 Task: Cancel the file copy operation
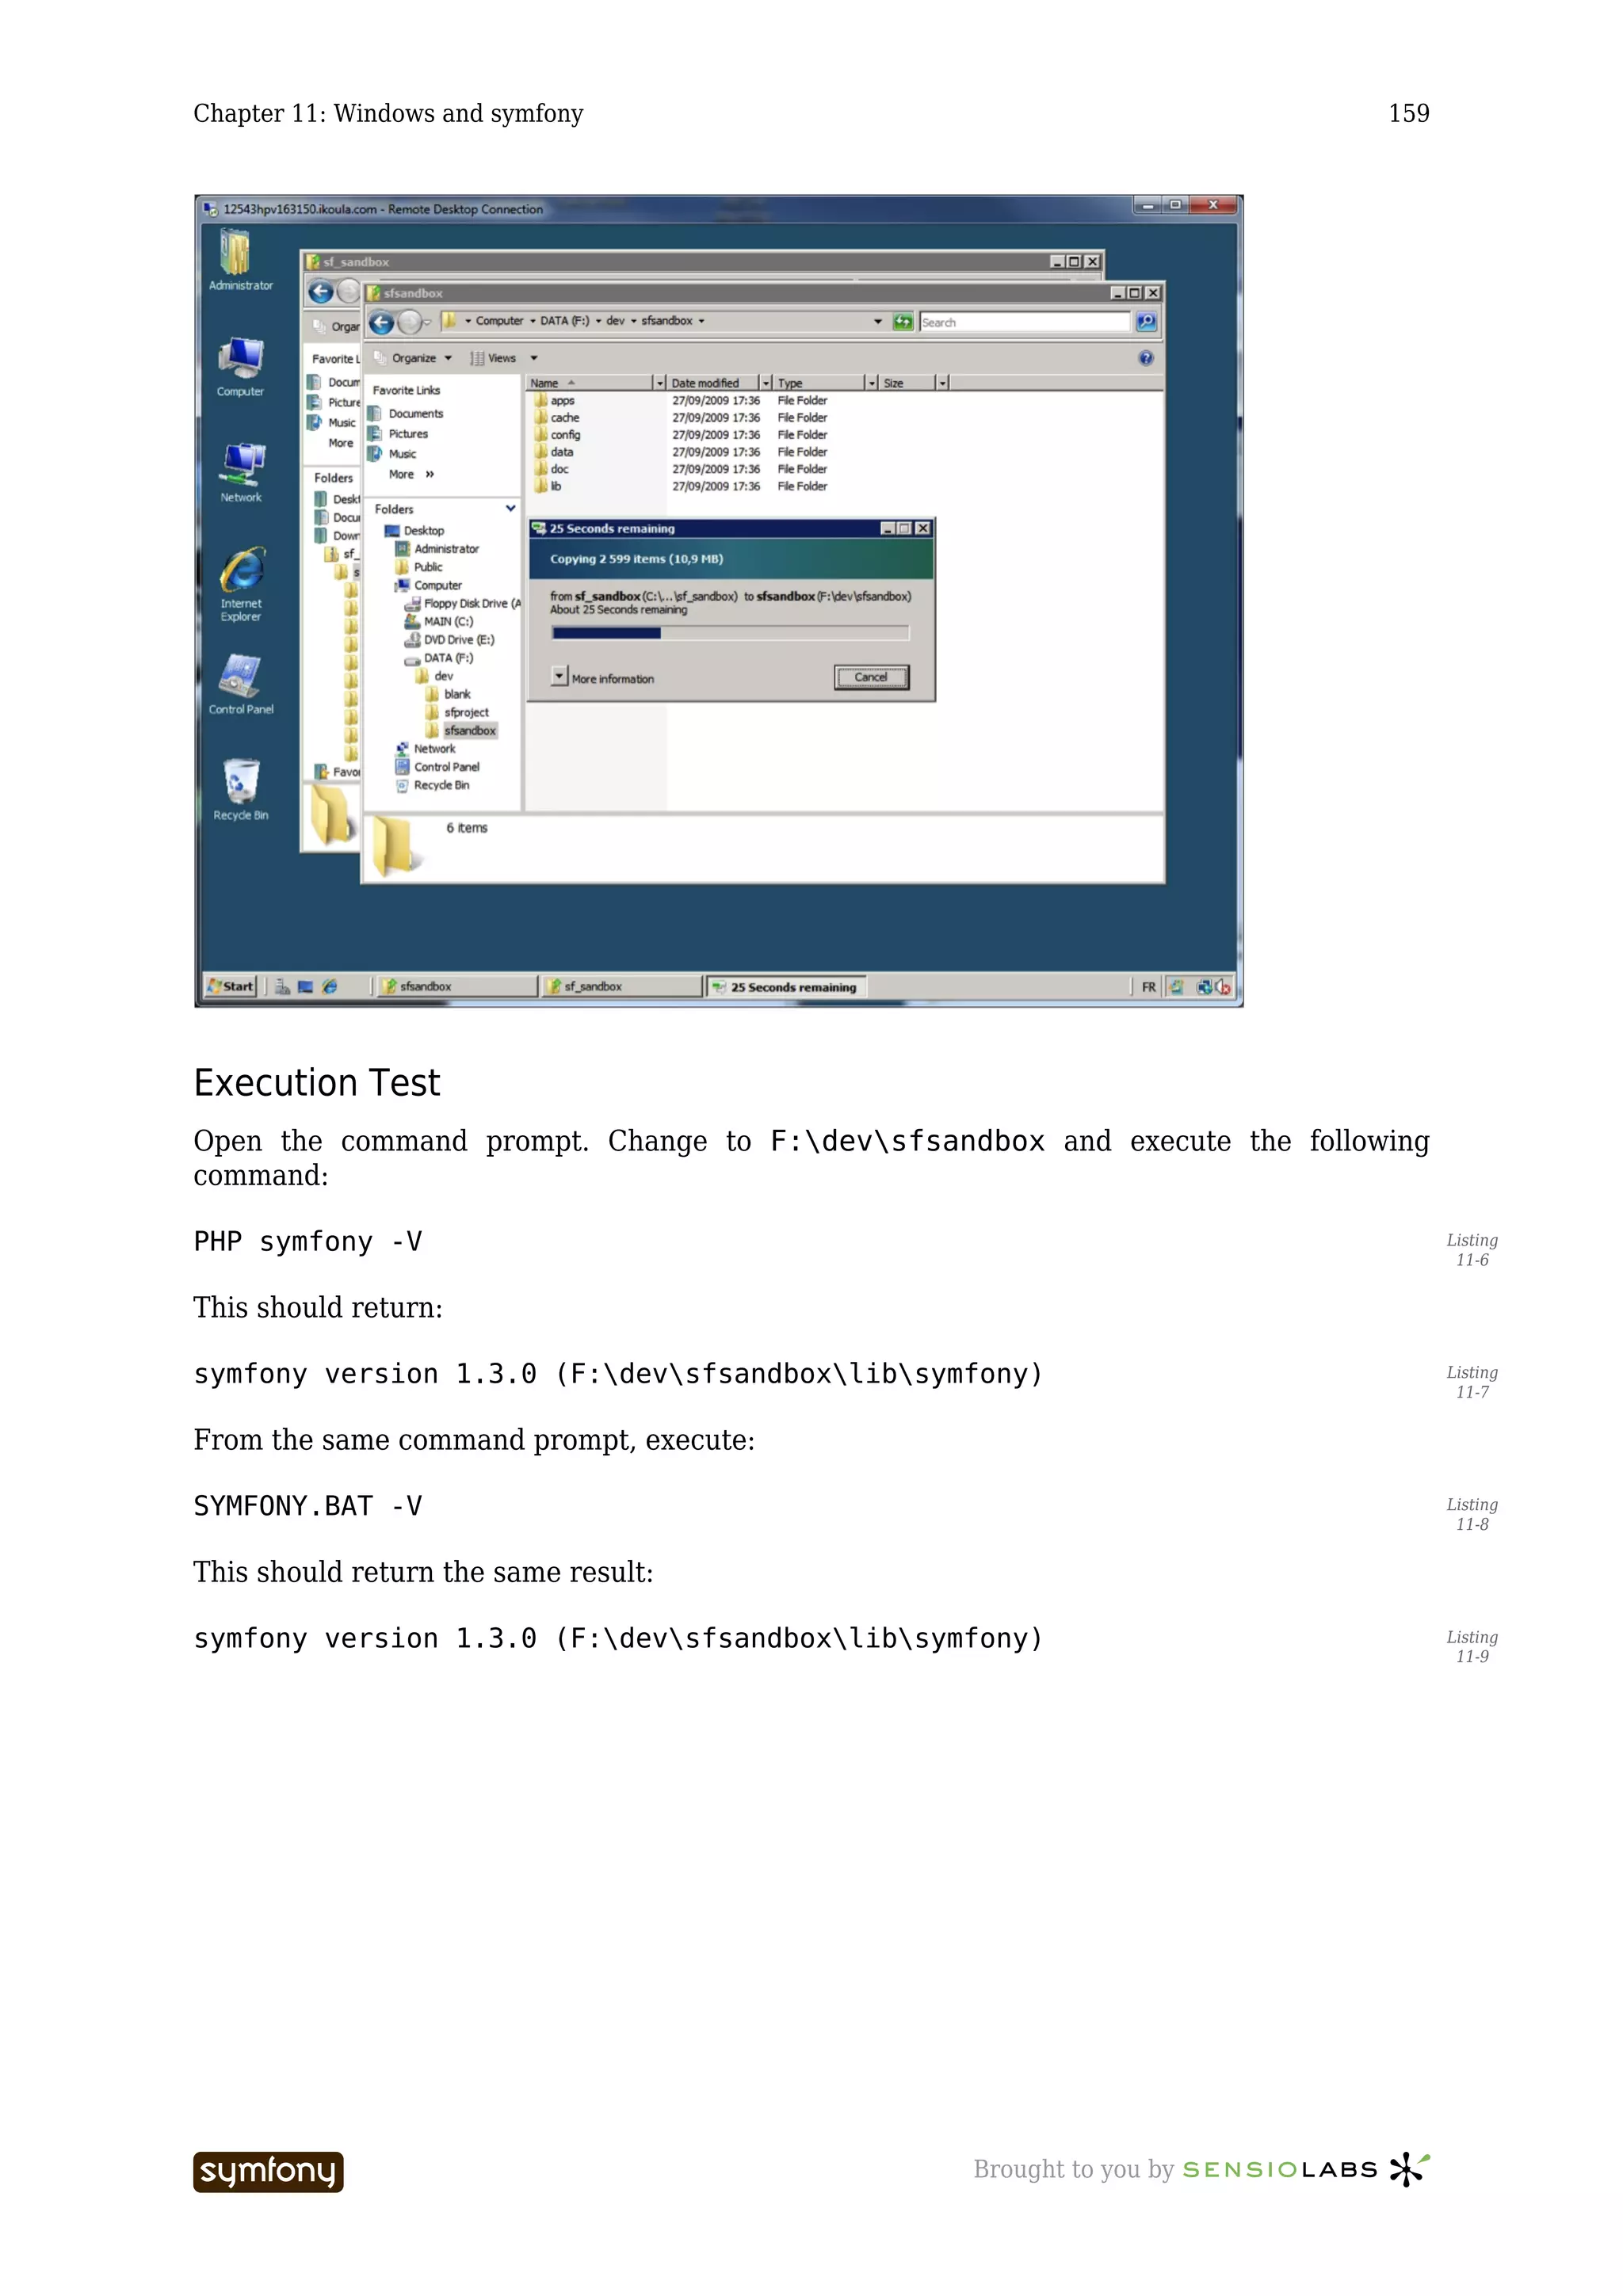[871, 678]
